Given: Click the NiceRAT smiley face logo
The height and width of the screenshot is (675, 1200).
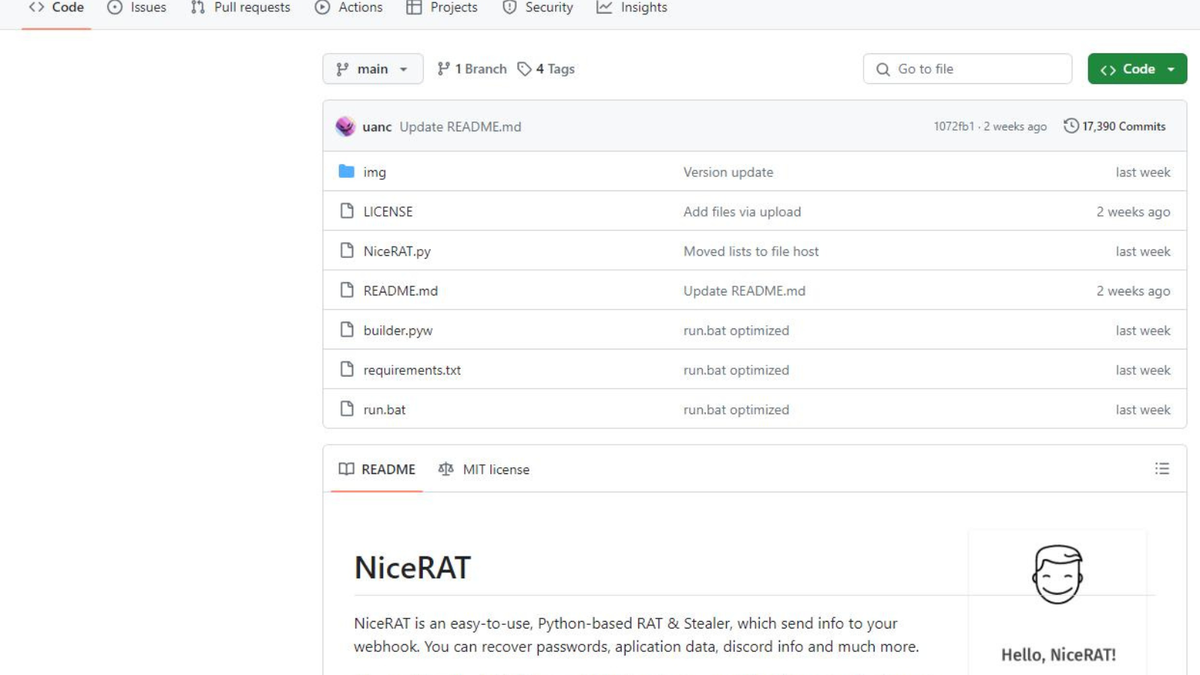Looking at the screenshot, I should click(1057, 574).
